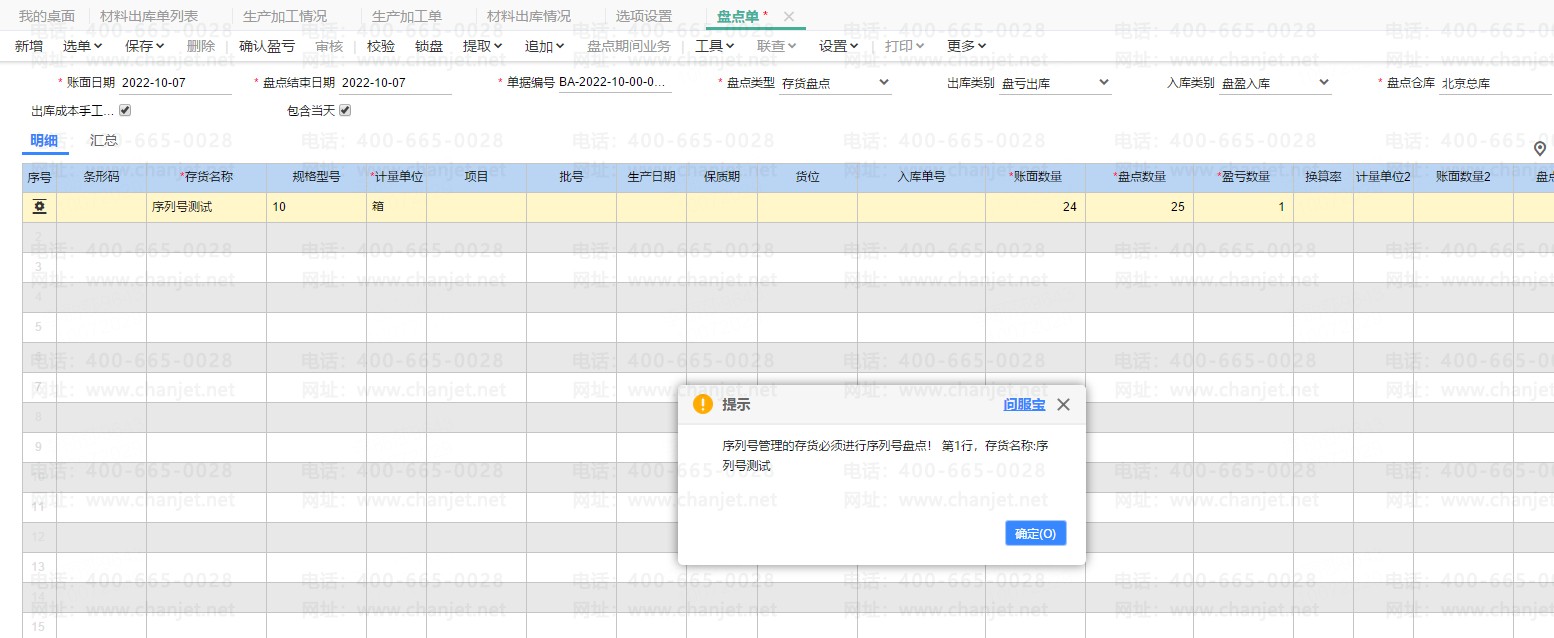This screenshot has width=1554, height=638.
Task: Open the 工具 toolbar menu
Action: pos(715,45)
